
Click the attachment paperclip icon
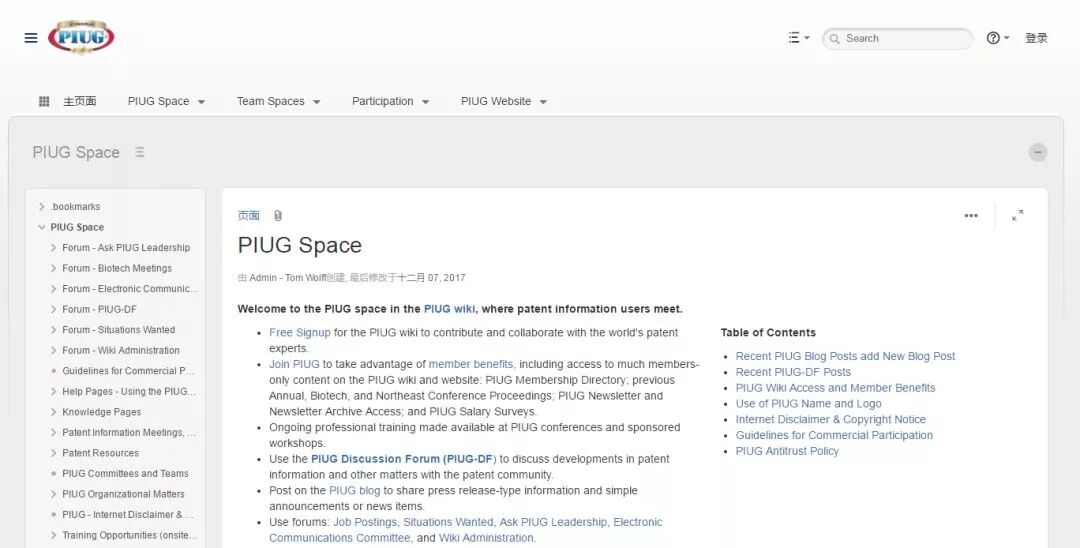[x=278, y=215]
